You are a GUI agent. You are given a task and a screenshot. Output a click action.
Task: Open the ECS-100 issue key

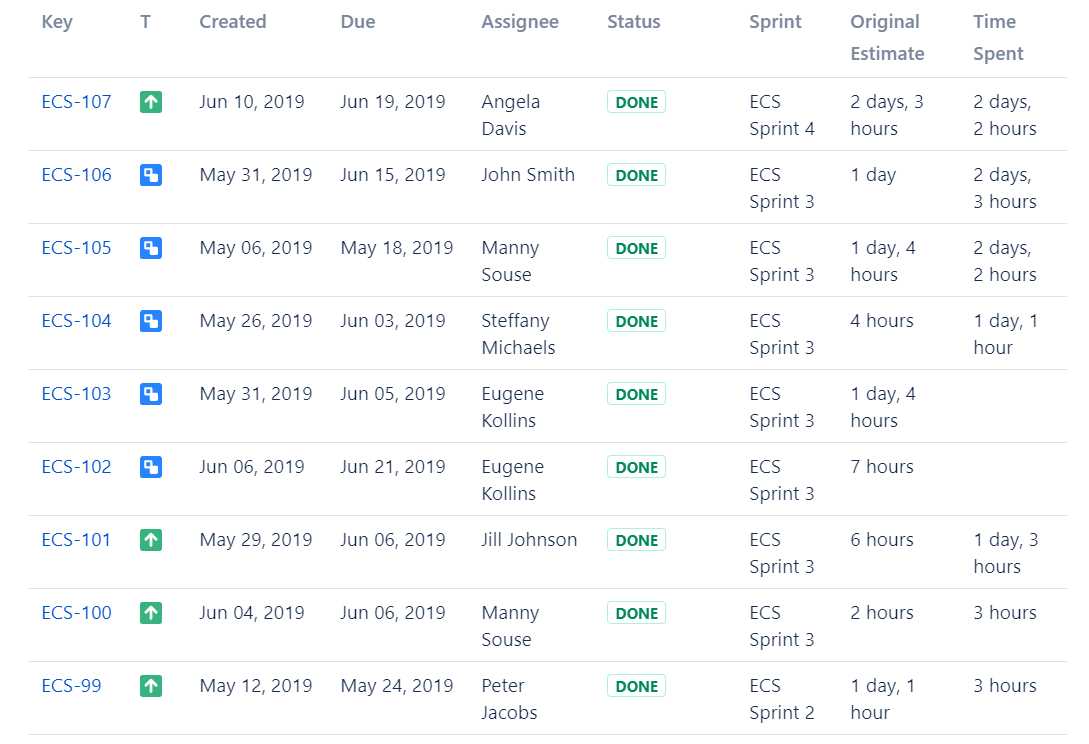click(x=76, y=613)
